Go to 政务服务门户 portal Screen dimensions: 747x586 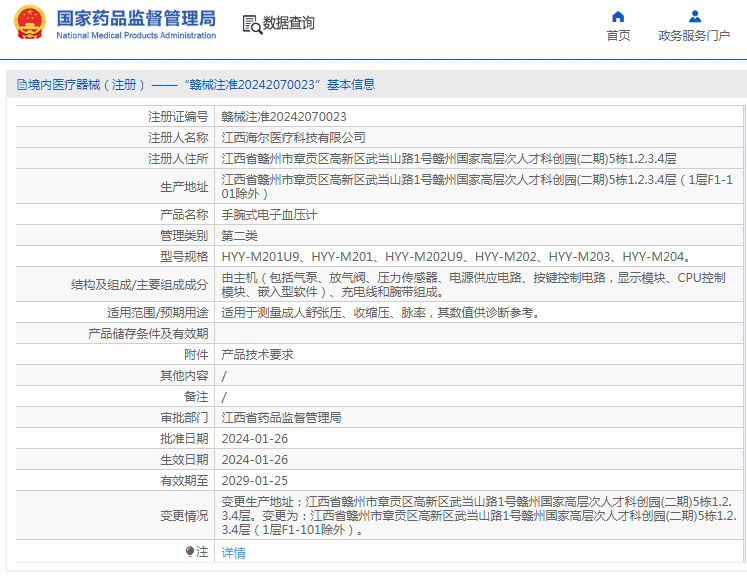(694, 36)
